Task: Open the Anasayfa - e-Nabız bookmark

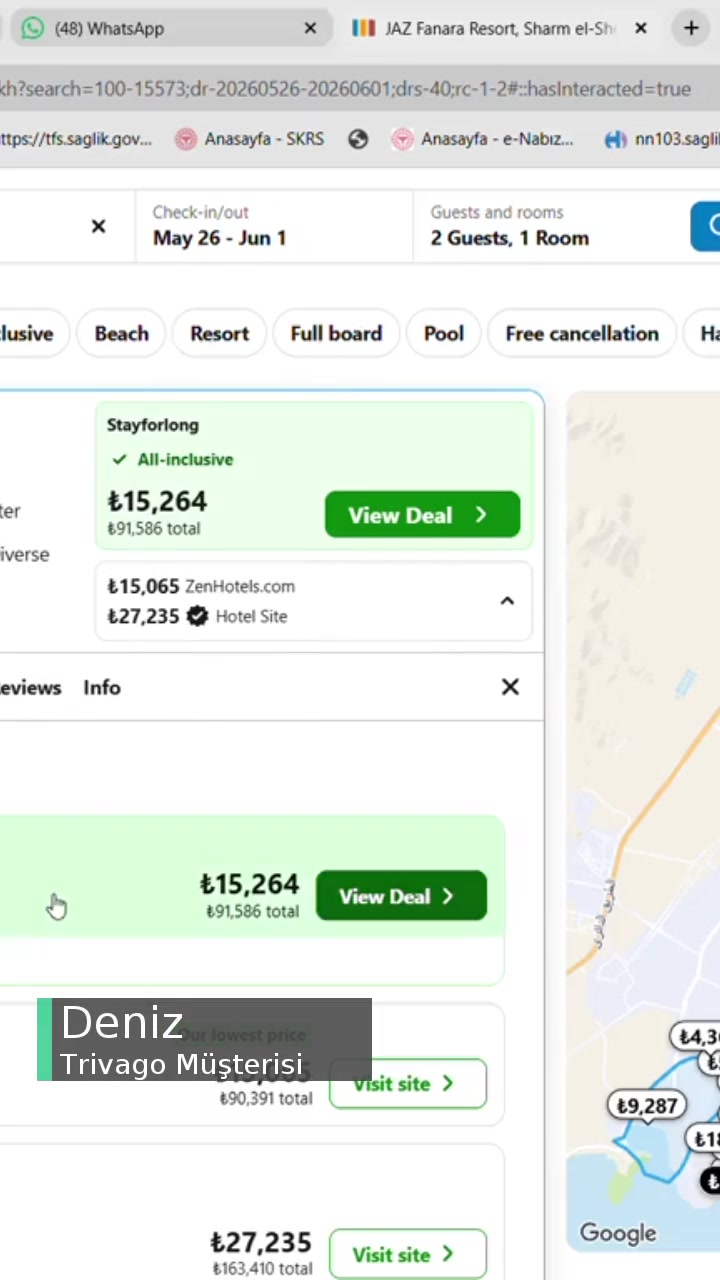Action: (483, 139)
